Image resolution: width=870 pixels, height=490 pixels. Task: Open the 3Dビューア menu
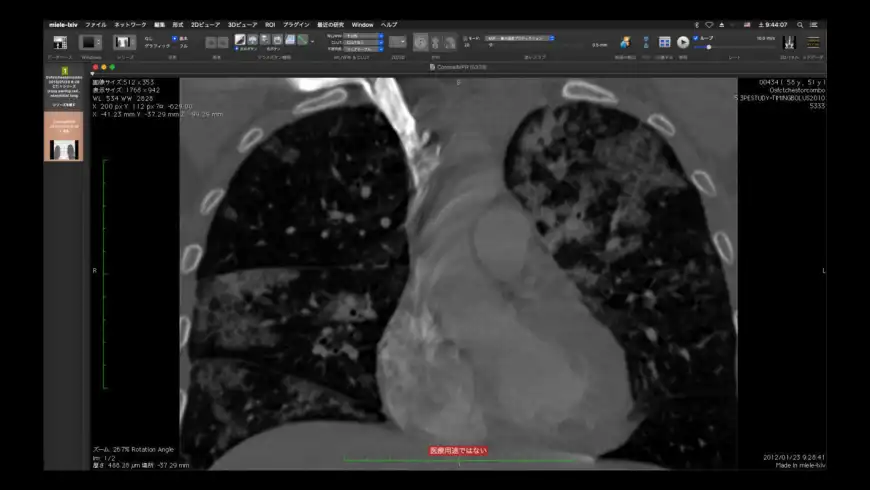242,24
